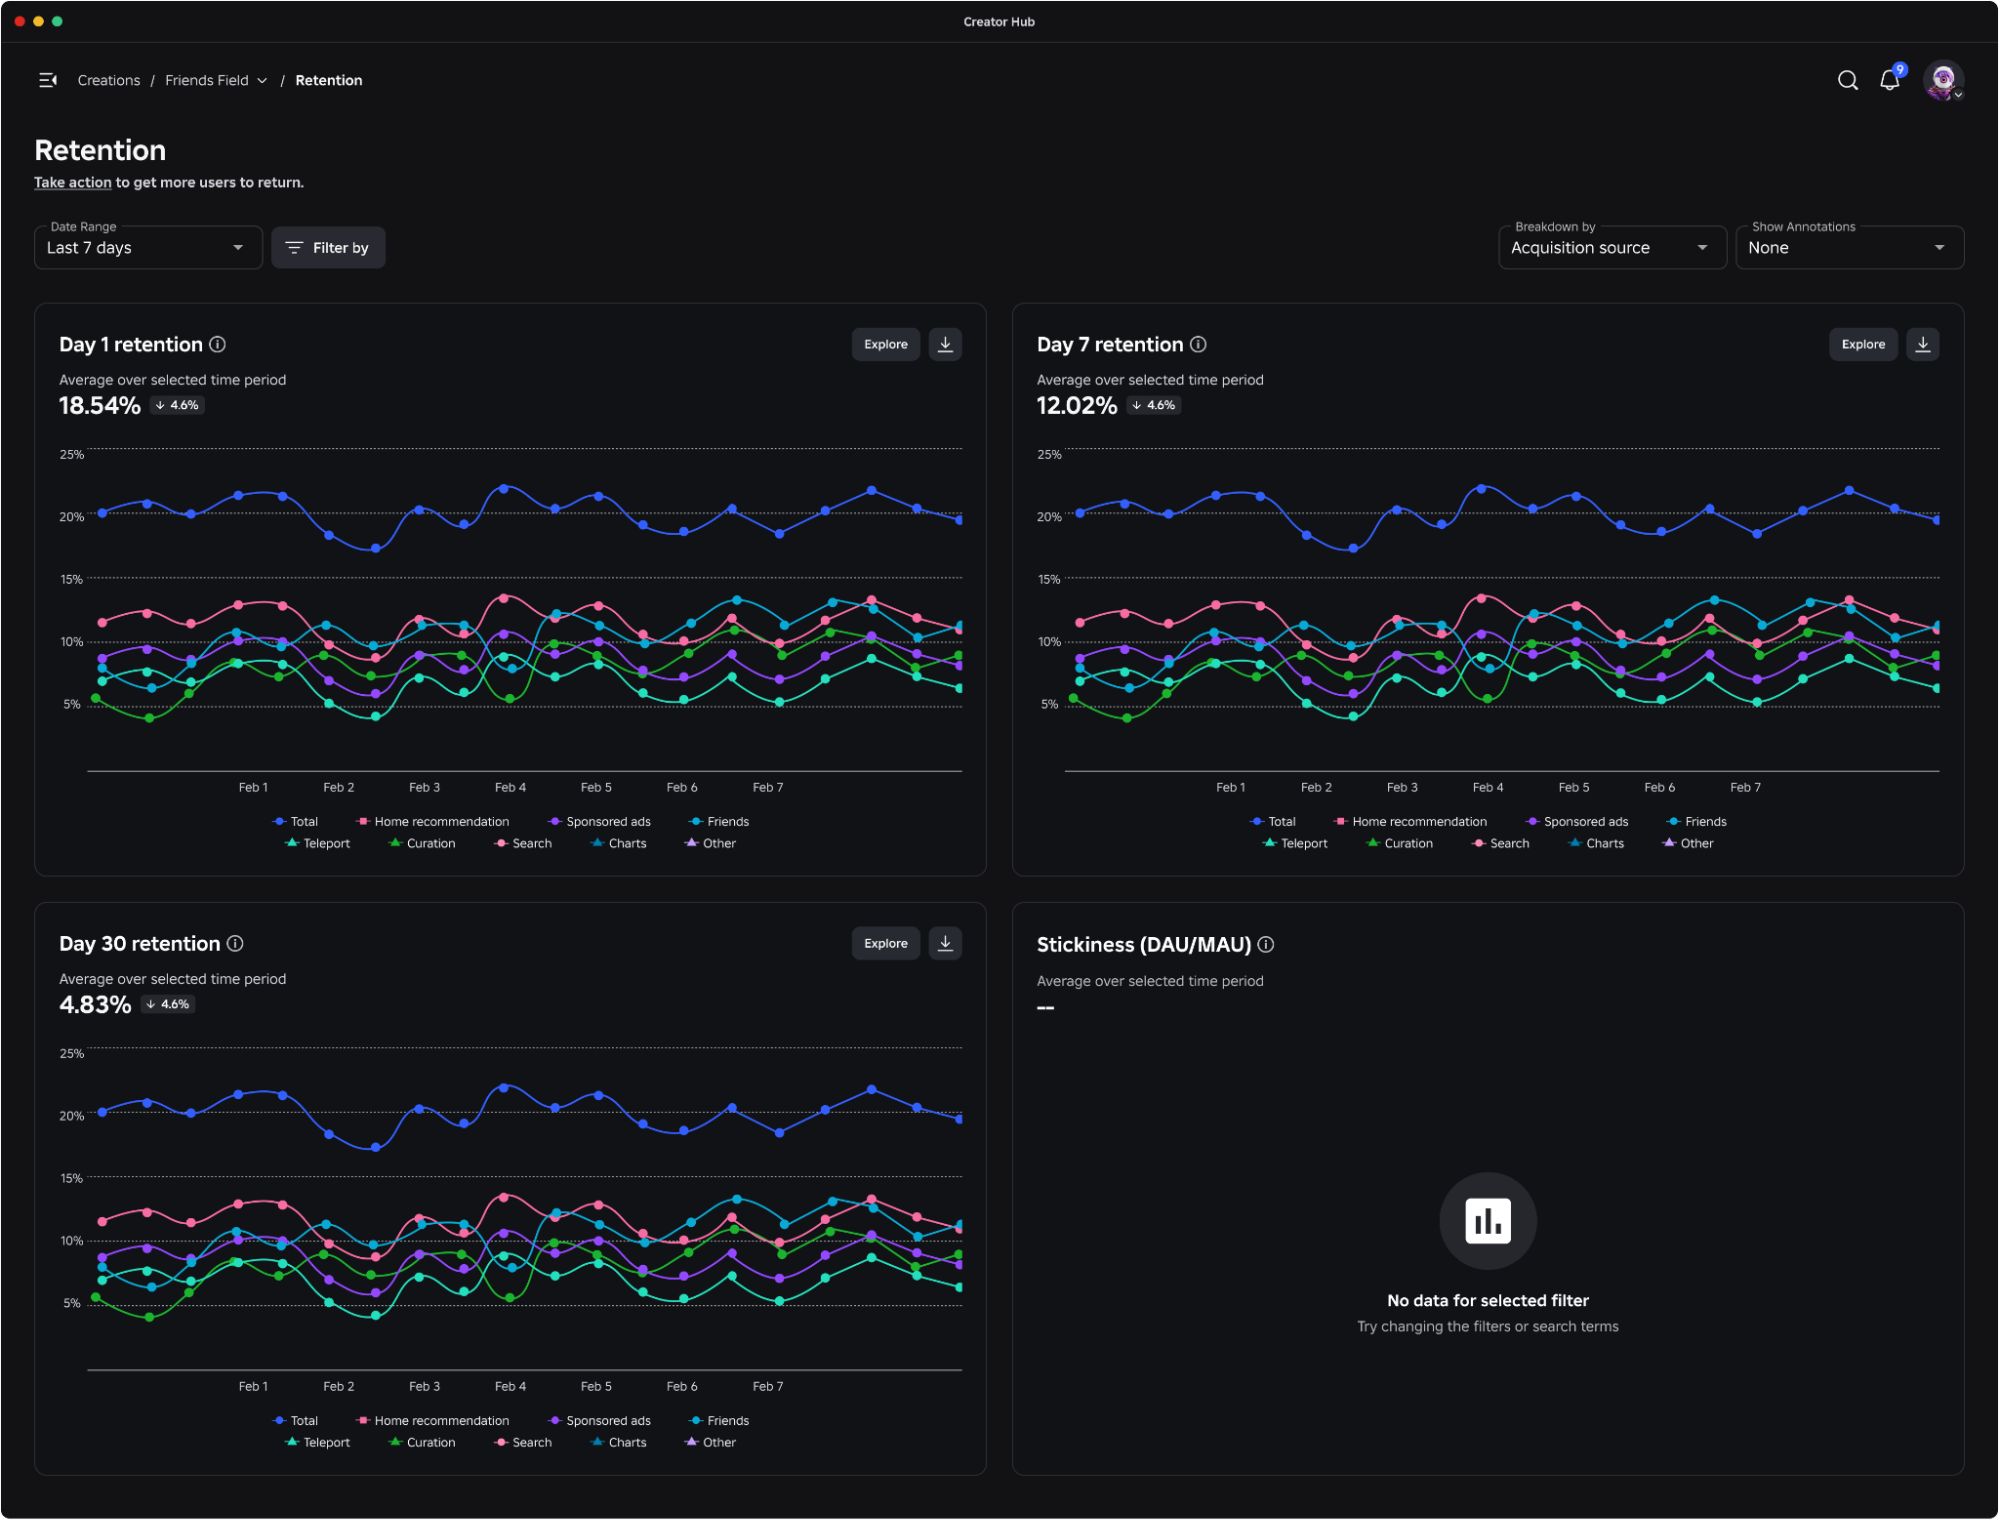The image size is (1999, 1520).
Task: Click info icon beside Day 1 retention
Action: coord(217,344)
